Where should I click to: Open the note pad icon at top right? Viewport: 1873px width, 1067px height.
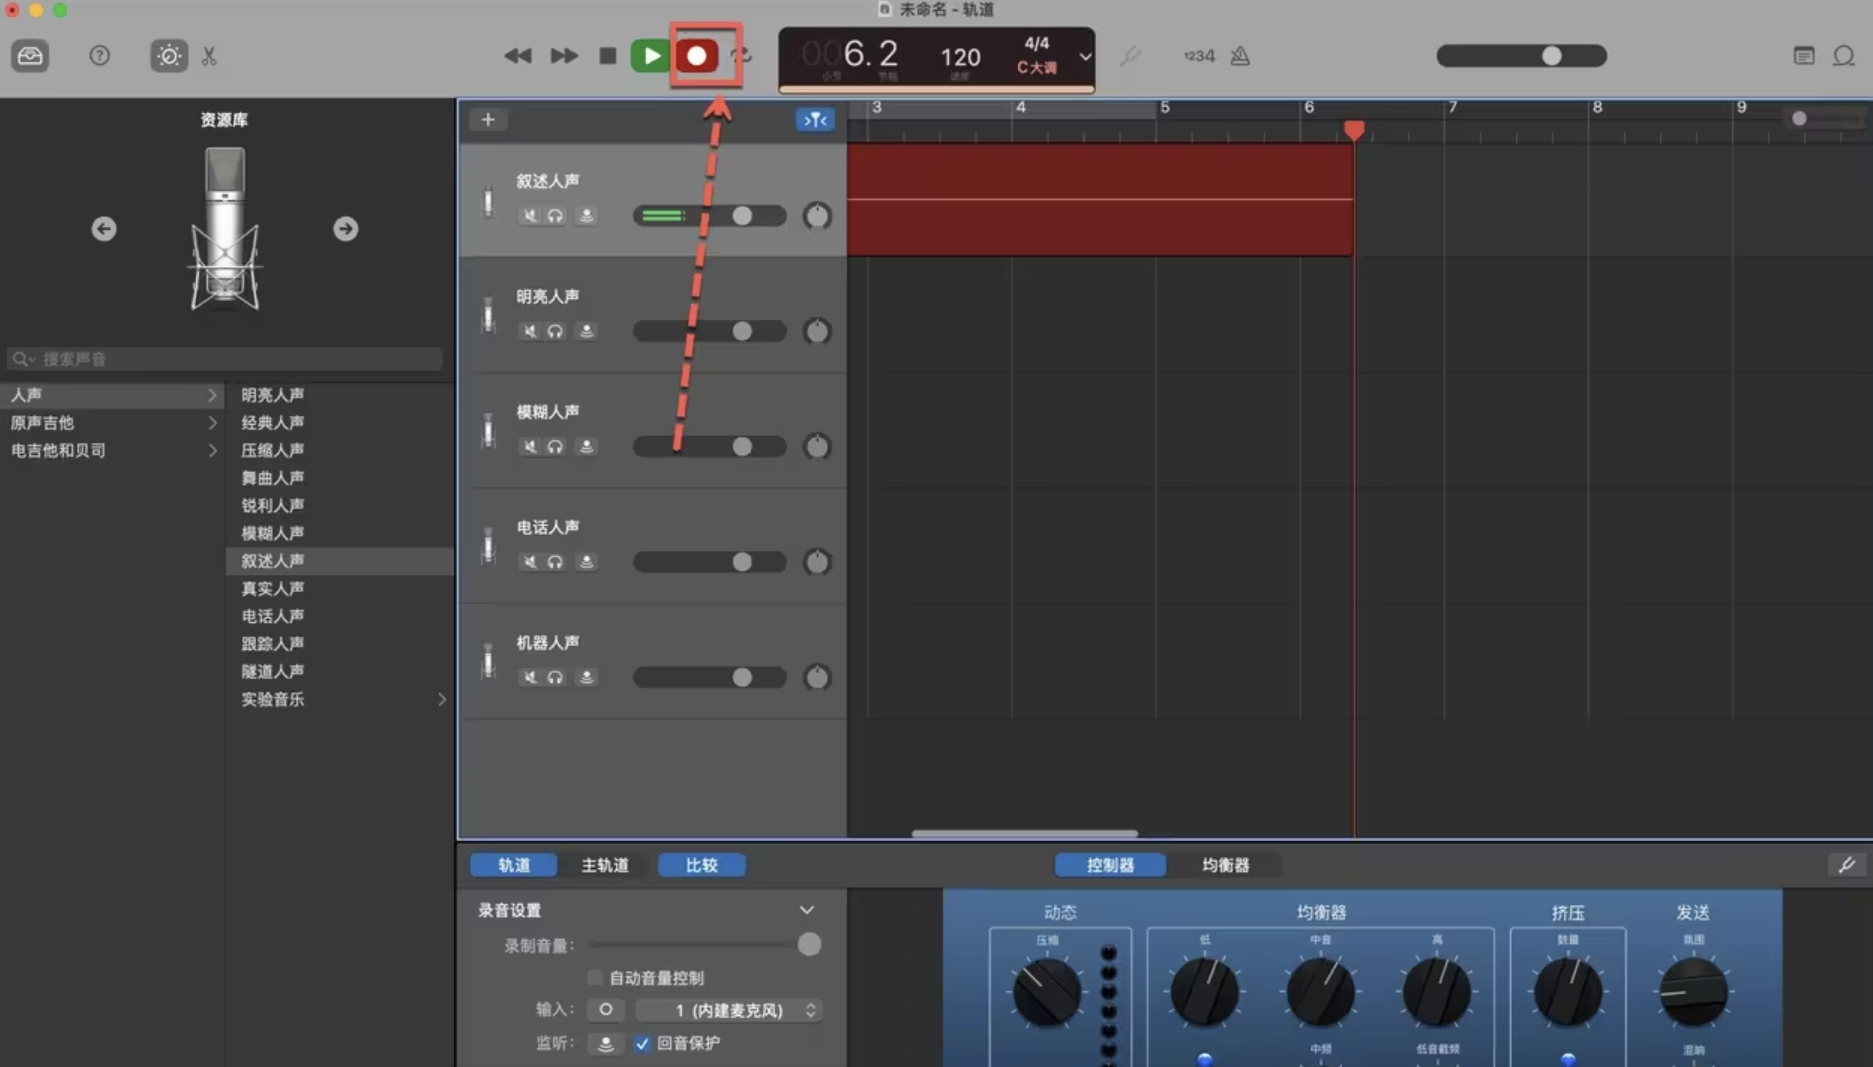pos(1804,56)
